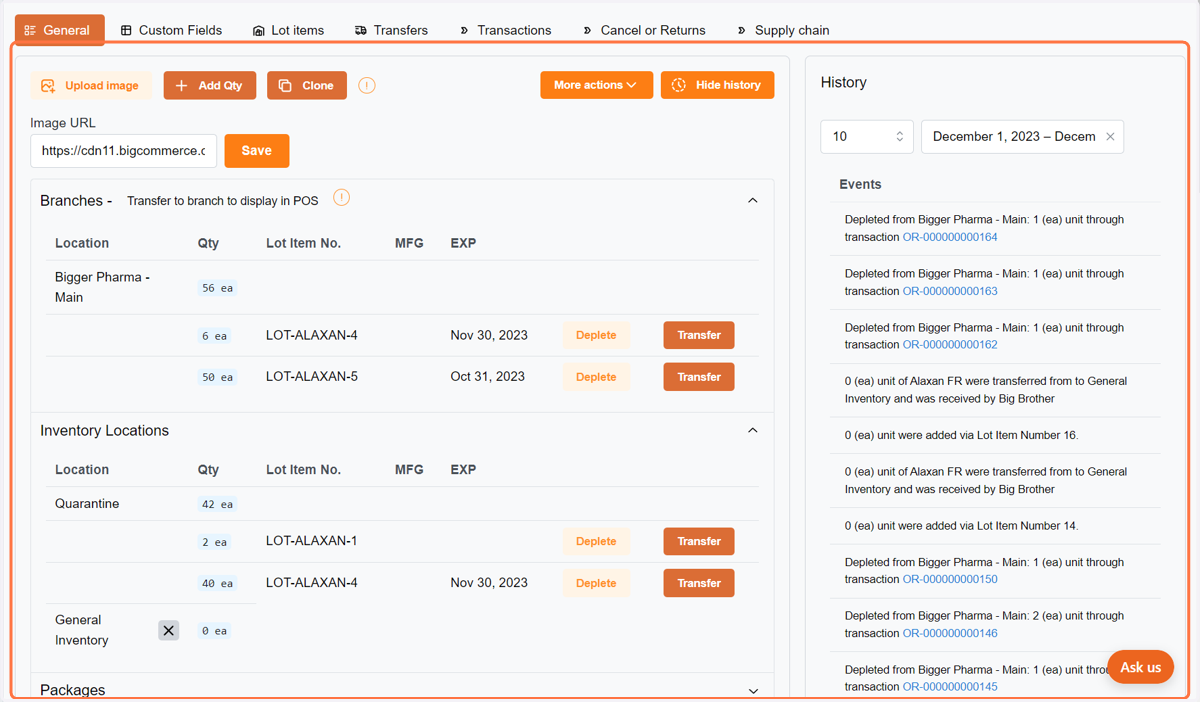The width and height of the screenshot is (1200, 702).
Task: Click the plus icon in Add Qty
Action: coord(181,86)
